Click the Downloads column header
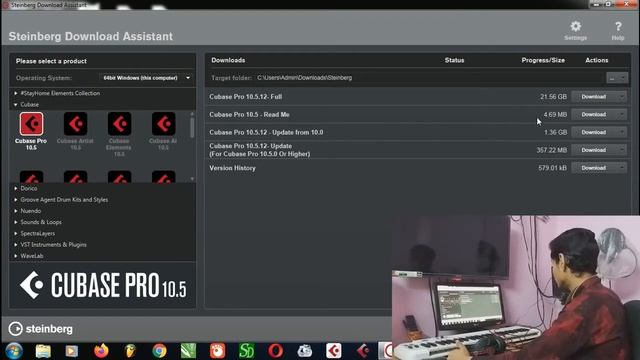The height and width of the screenshot is (360, 640). [228, 60]
